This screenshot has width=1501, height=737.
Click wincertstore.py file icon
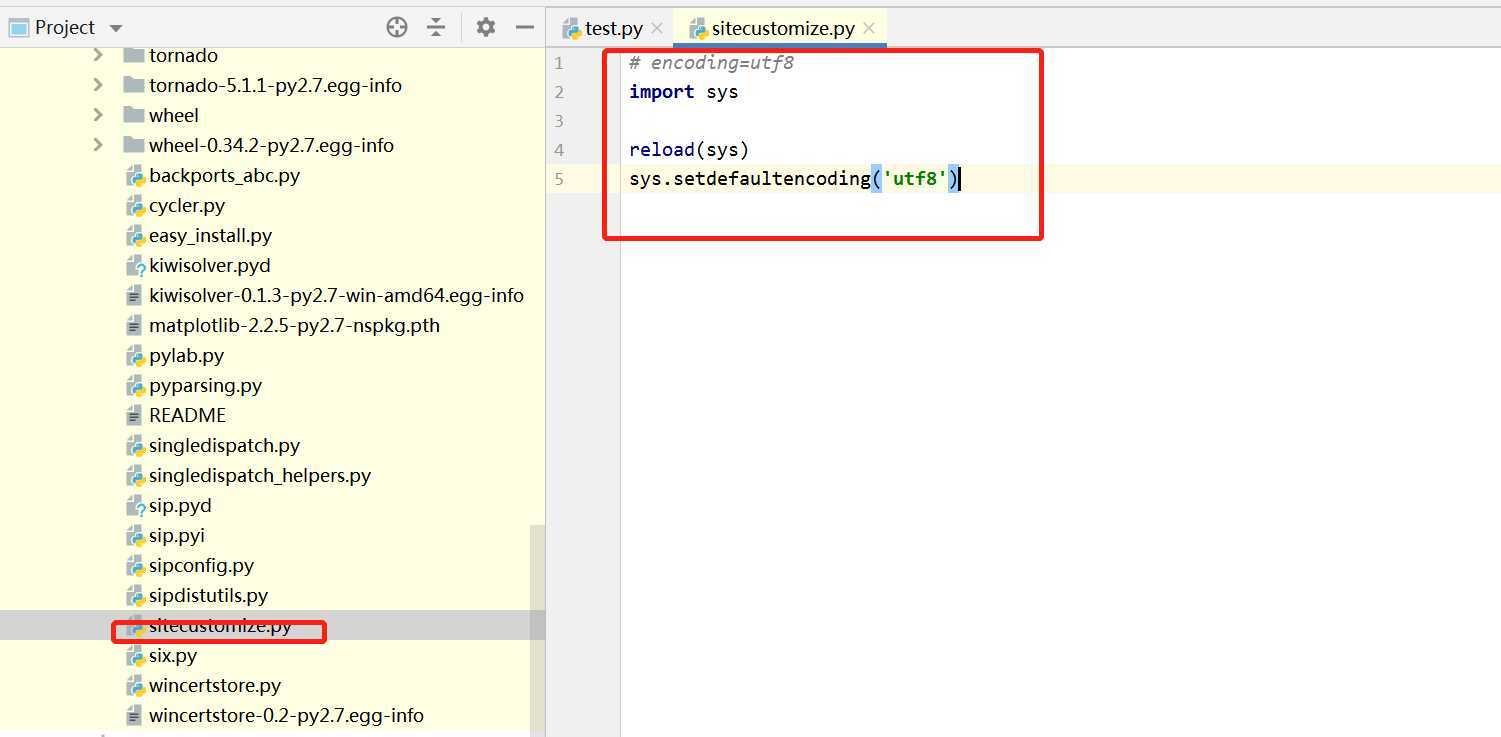135,686
